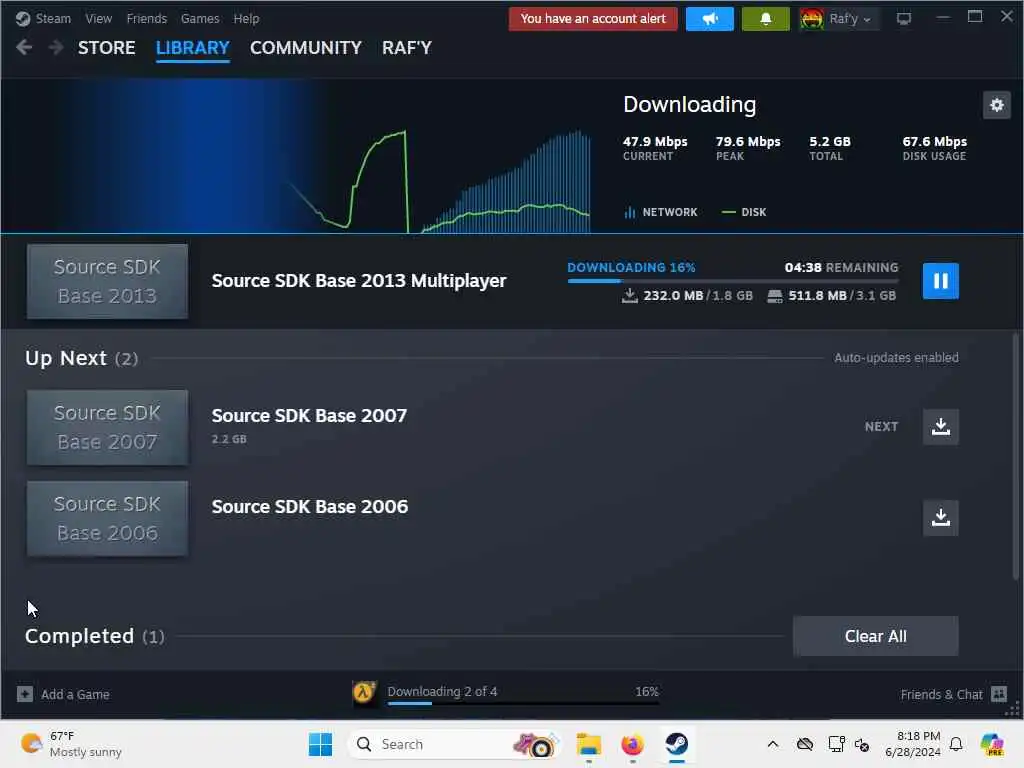
Task: Click the 5.2 GB total stat
Action: pos(829,148)
